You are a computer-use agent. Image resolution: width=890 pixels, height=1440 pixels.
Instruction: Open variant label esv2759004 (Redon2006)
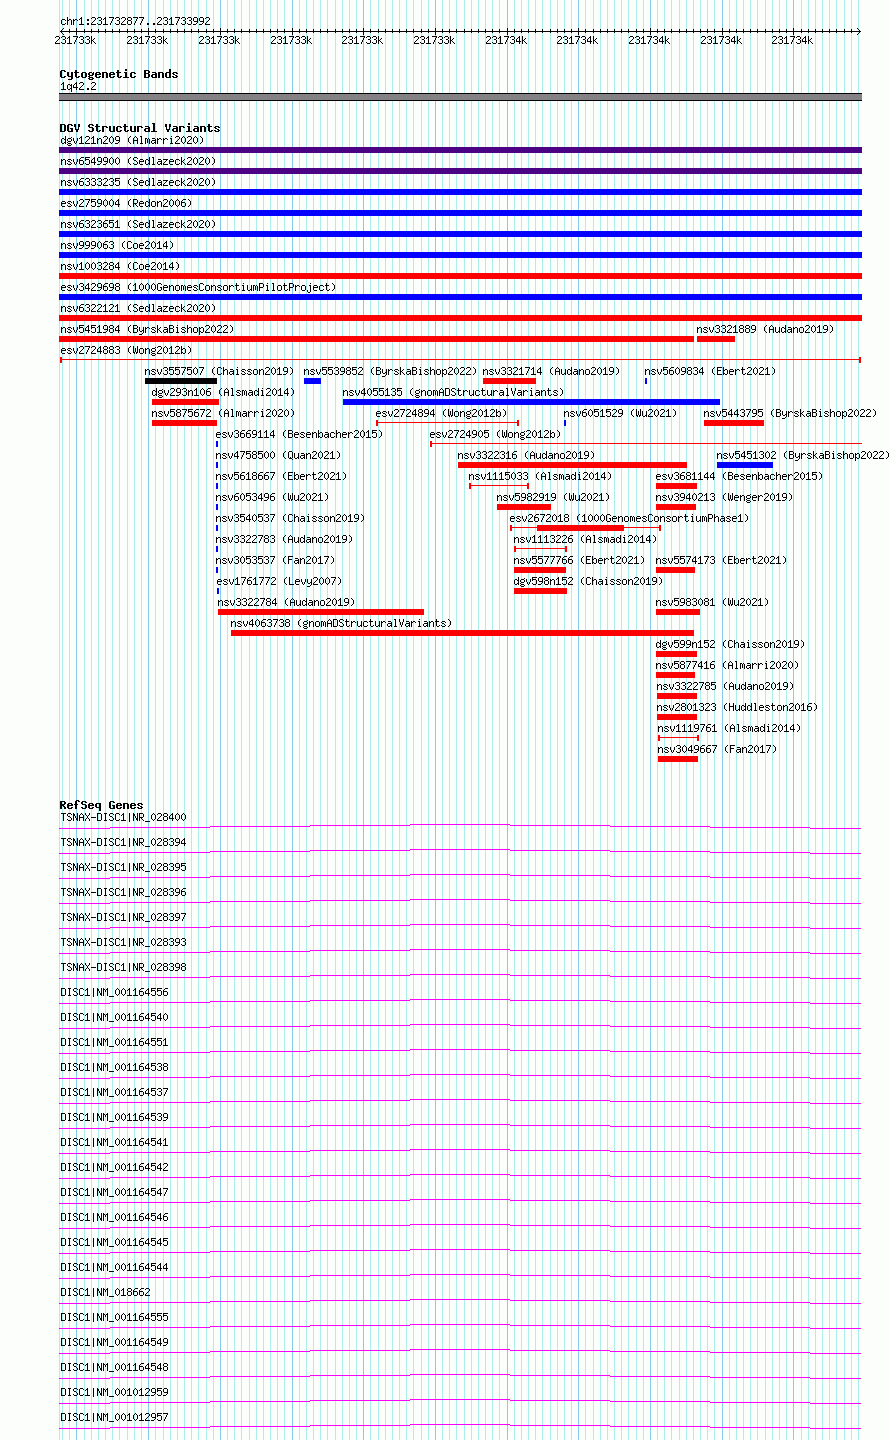pos(126,203)
